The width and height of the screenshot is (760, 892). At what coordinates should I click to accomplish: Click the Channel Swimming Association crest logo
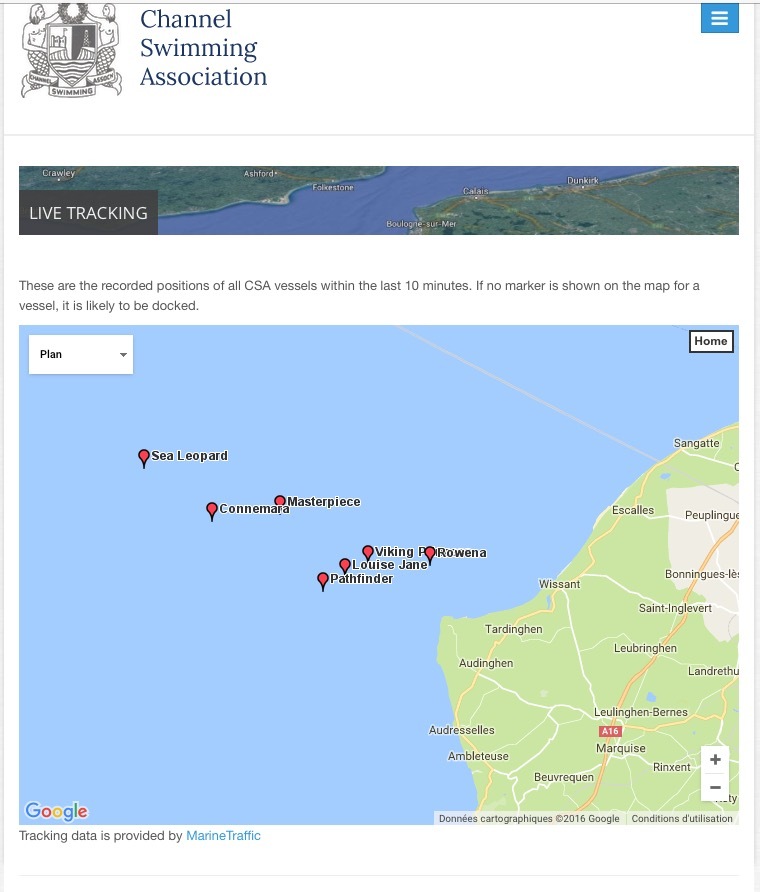(72, 50)
